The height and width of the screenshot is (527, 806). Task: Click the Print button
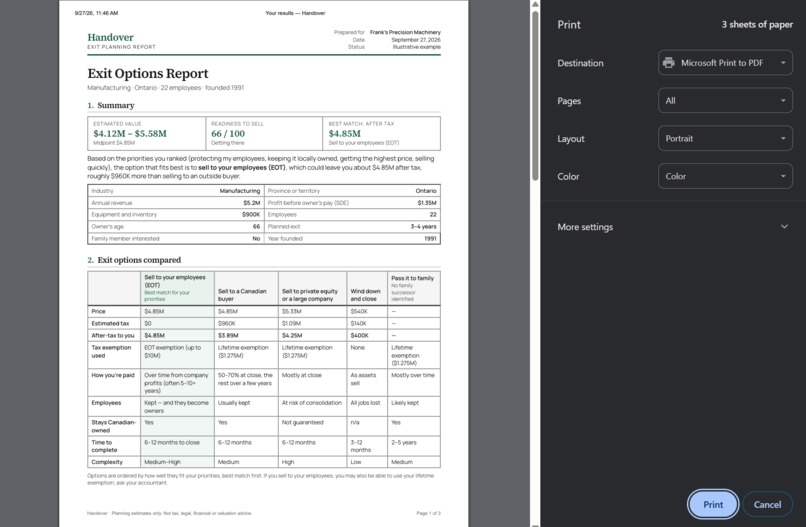(713, 504)
